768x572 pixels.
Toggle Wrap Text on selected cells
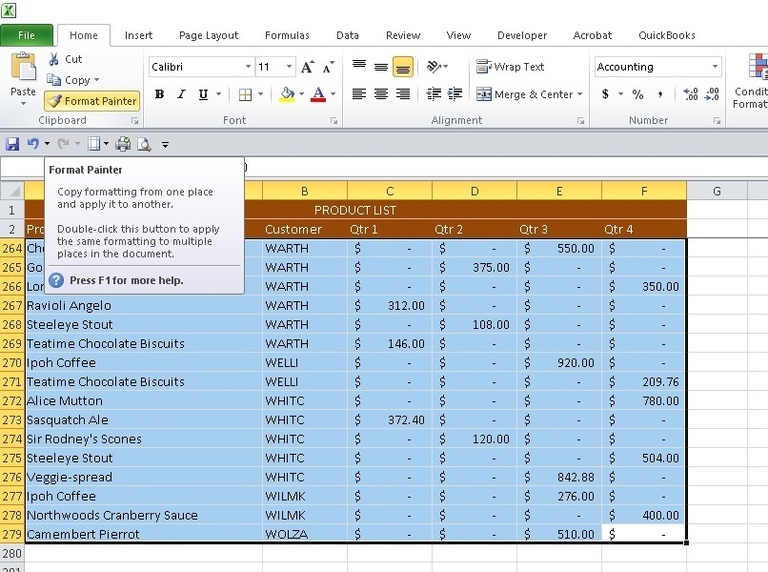pos(510,67)
